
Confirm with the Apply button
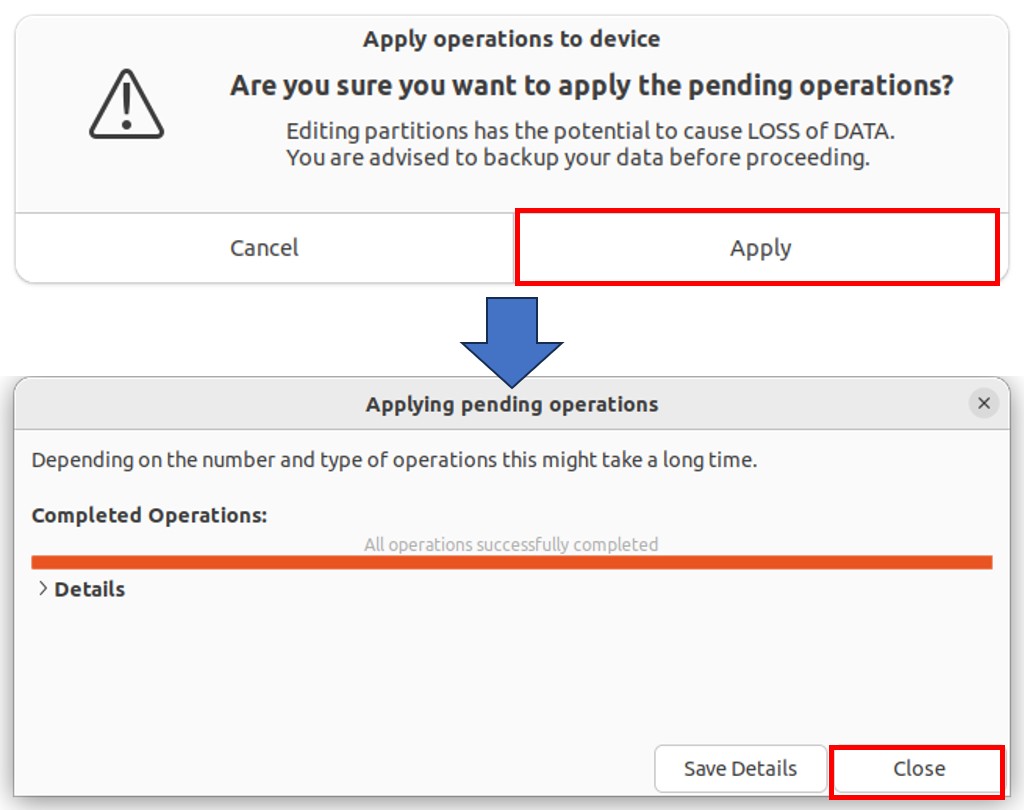tap(760, 248)
